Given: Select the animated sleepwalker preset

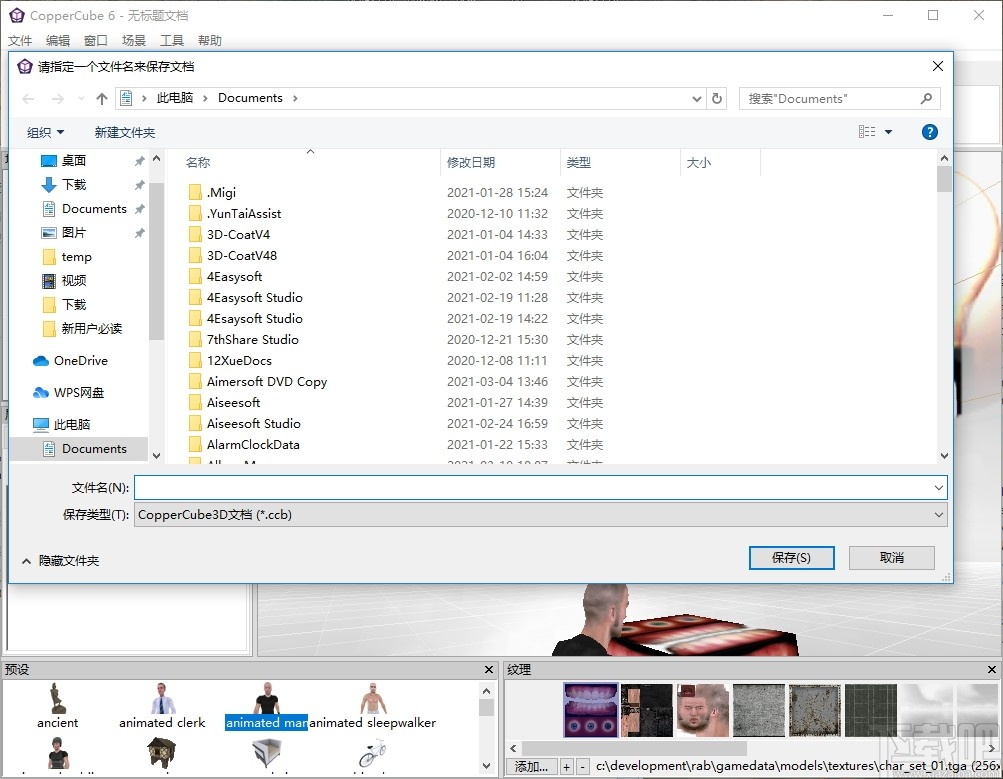Looking at the screenshot, I should click(373, 706).
